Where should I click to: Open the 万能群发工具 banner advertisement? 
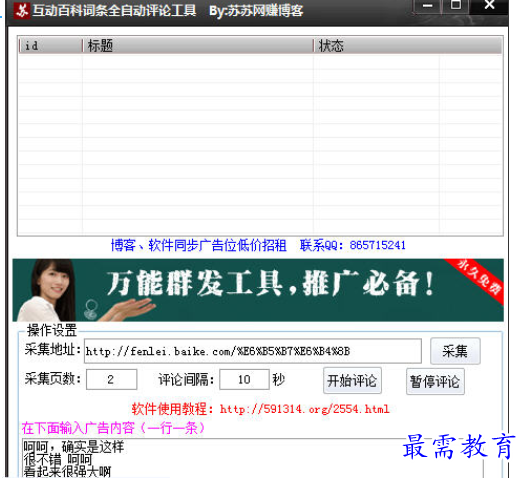coord(258,290)
